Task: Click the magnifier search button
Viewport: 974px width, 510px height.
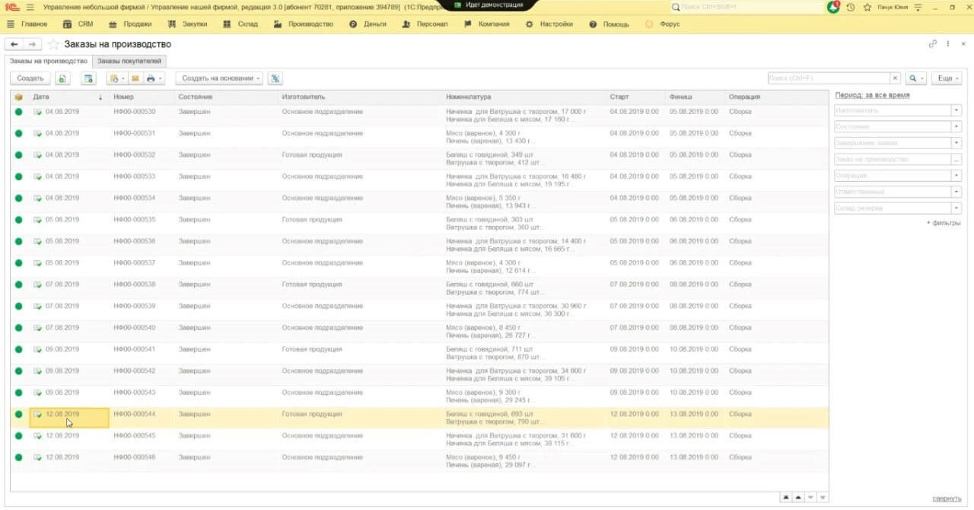Action: [x=916, y=78]
